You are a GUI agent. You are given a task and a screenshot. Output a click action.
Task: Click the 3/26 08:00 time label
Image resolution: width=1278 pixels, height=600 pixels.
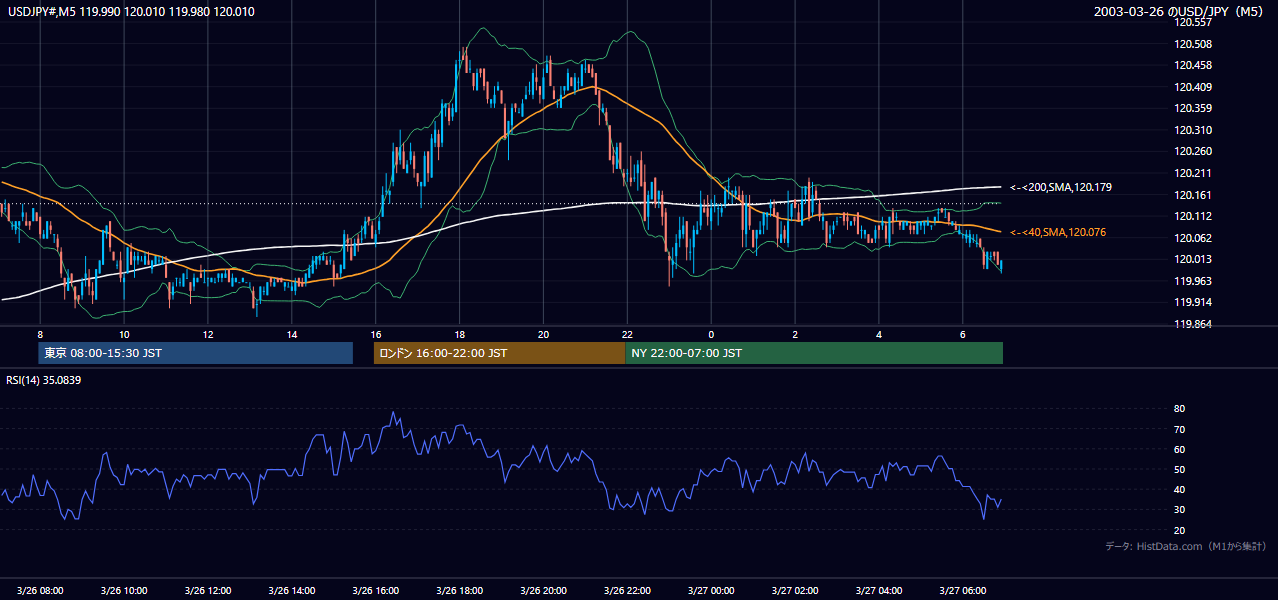(x=39, y=591)
